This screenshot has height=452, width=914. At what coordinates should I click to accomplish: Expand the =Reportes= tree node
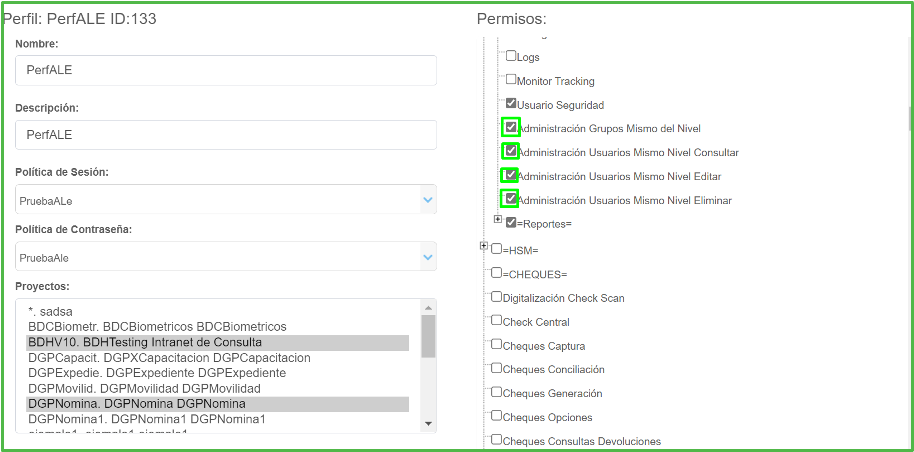pos(498,220)
